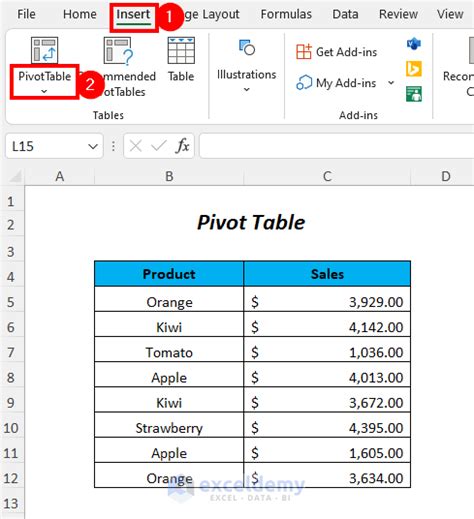Click the My Add-ins button
The image size is (474, 519).
337,83
